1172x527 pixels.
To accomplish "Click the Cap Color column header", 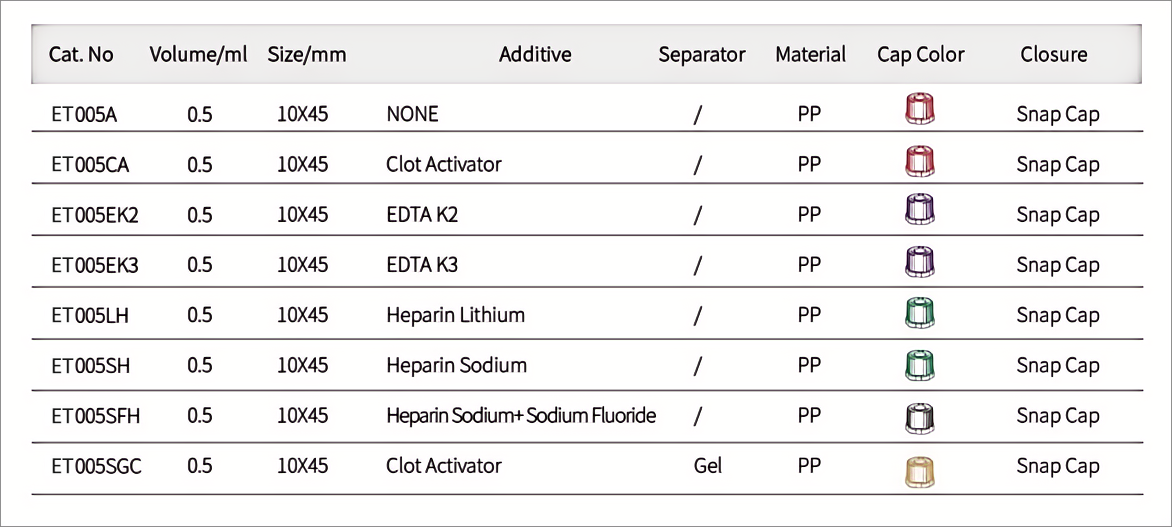I will [921, 54].
